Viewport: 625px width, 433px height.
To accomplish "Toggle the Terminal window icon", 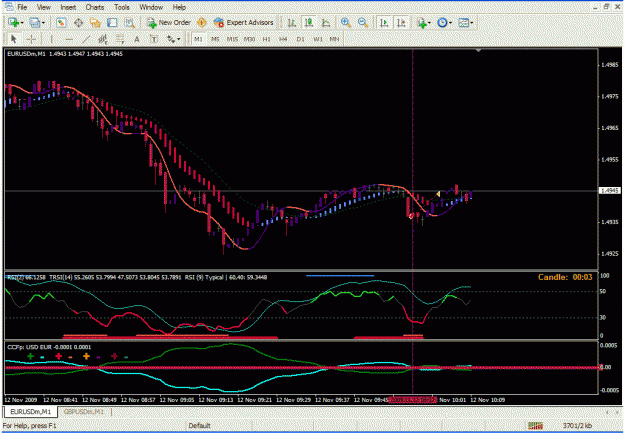I will click(x=112, y=23).
